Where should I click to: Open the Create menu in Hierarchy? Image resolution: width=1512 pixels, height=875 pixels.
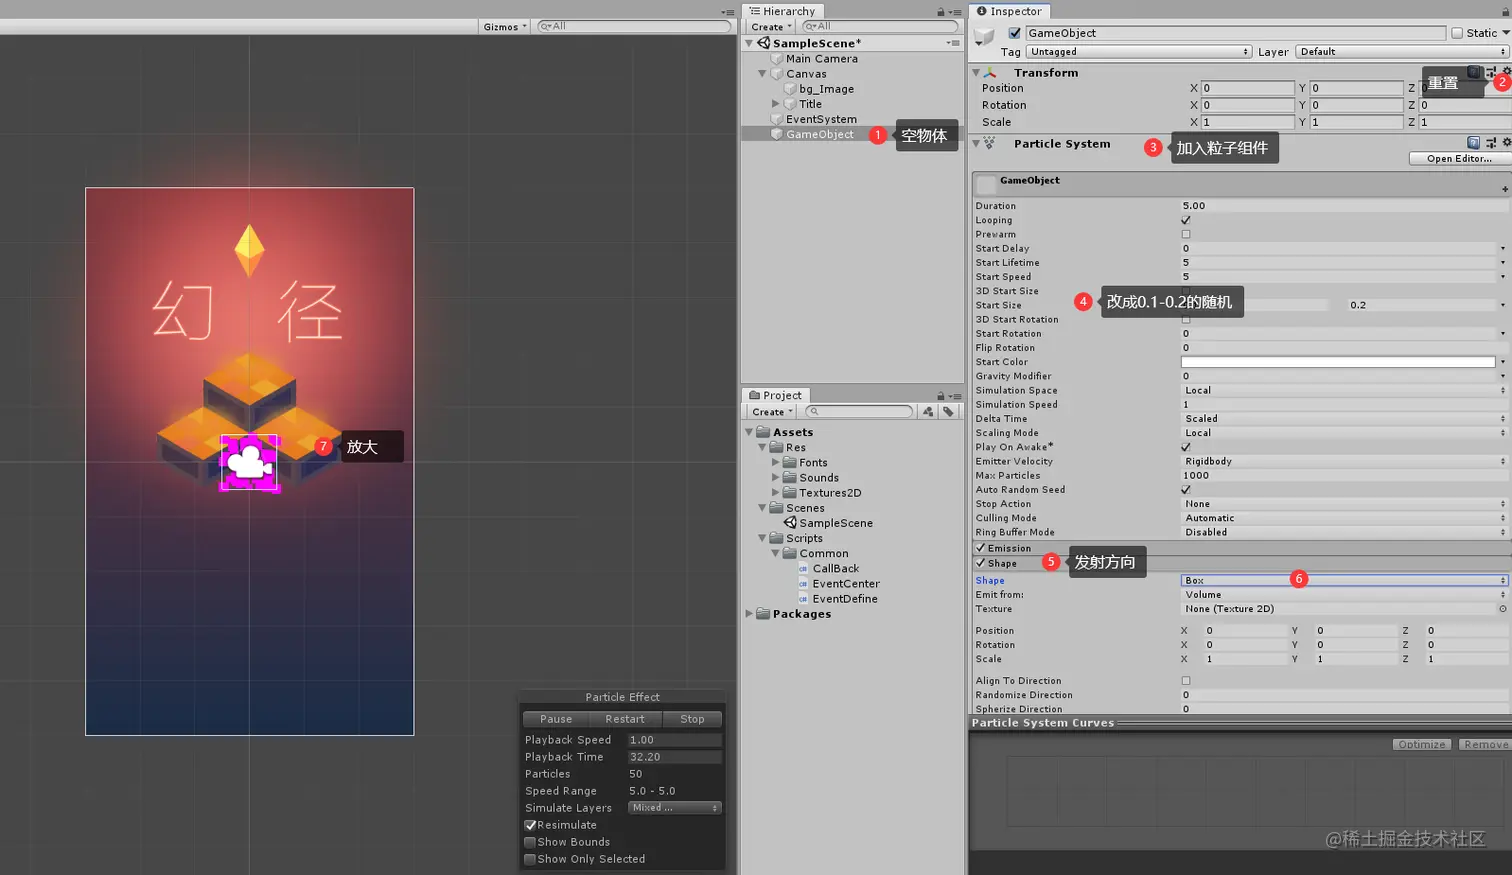(771, 27)
